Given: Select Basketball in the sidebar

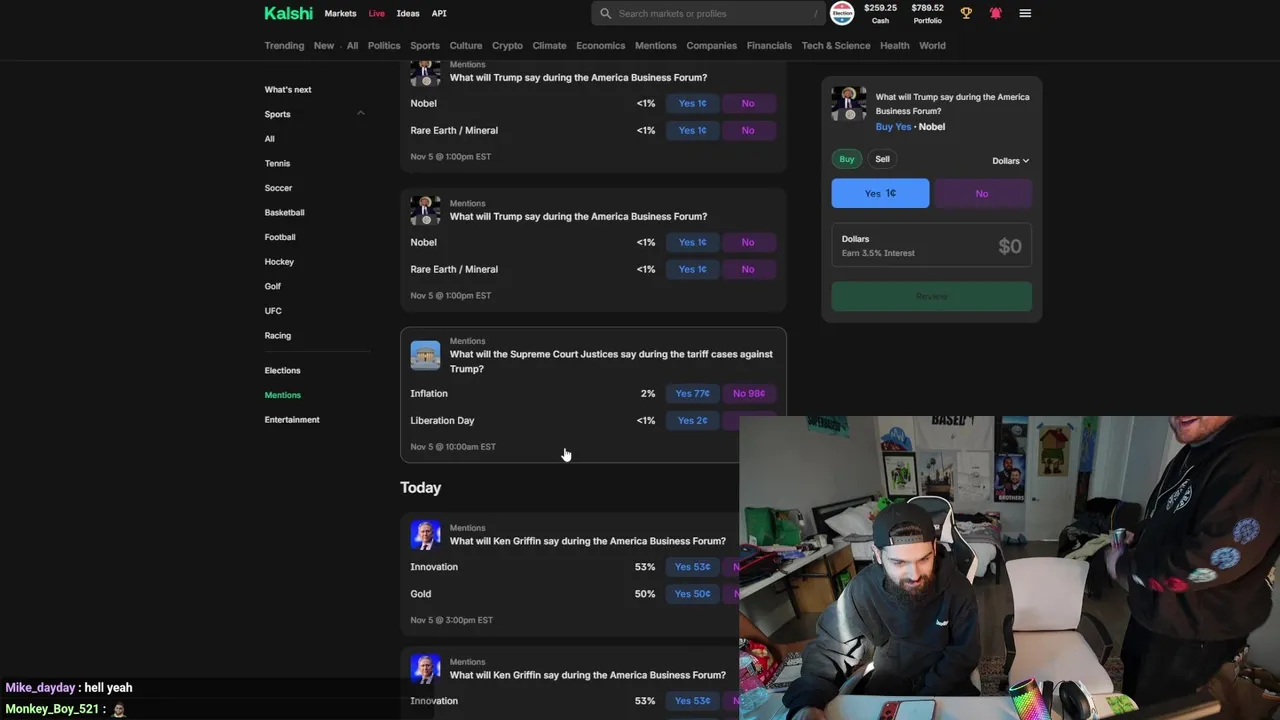Looking at the screenshot, I should click(x=284, y=212).
